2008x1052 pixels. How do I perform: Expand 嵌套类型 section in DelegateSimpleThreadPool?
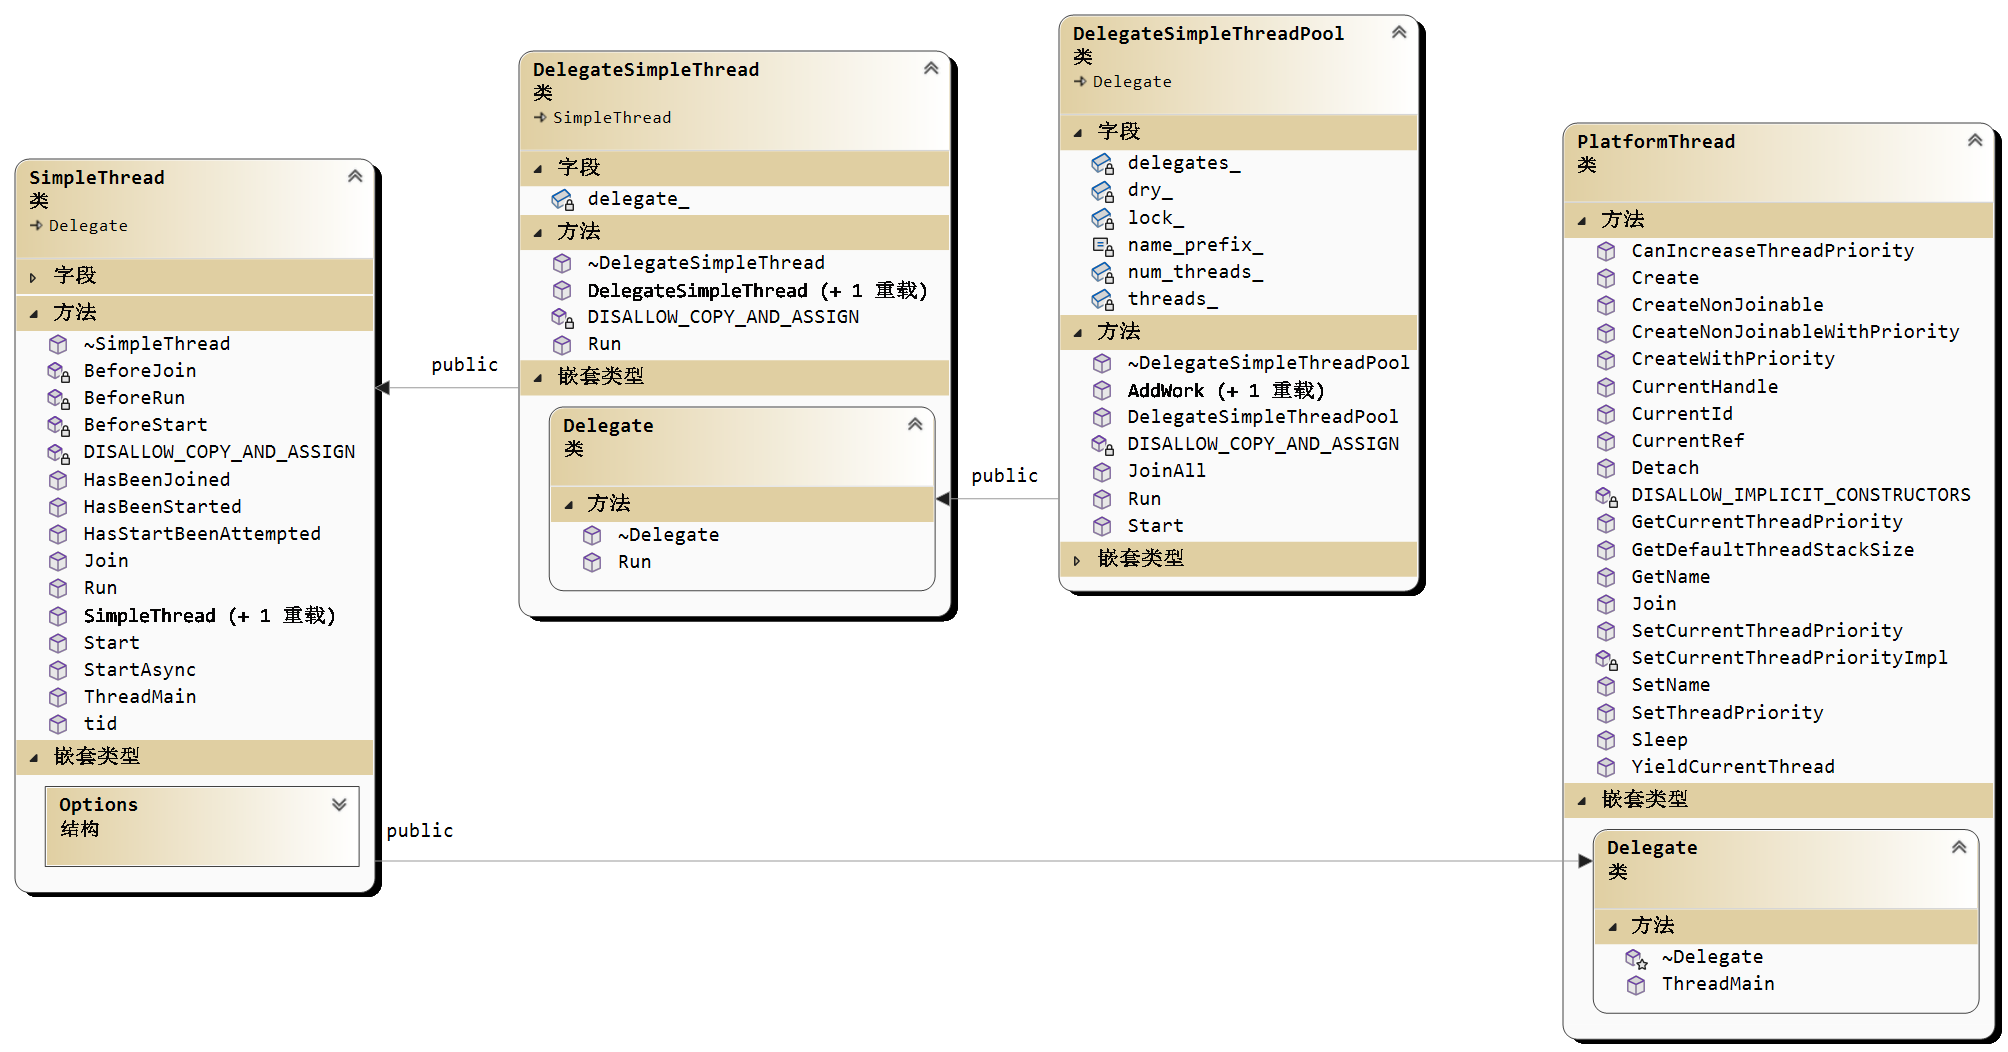pyautogui.click(x=1077, y=560)
